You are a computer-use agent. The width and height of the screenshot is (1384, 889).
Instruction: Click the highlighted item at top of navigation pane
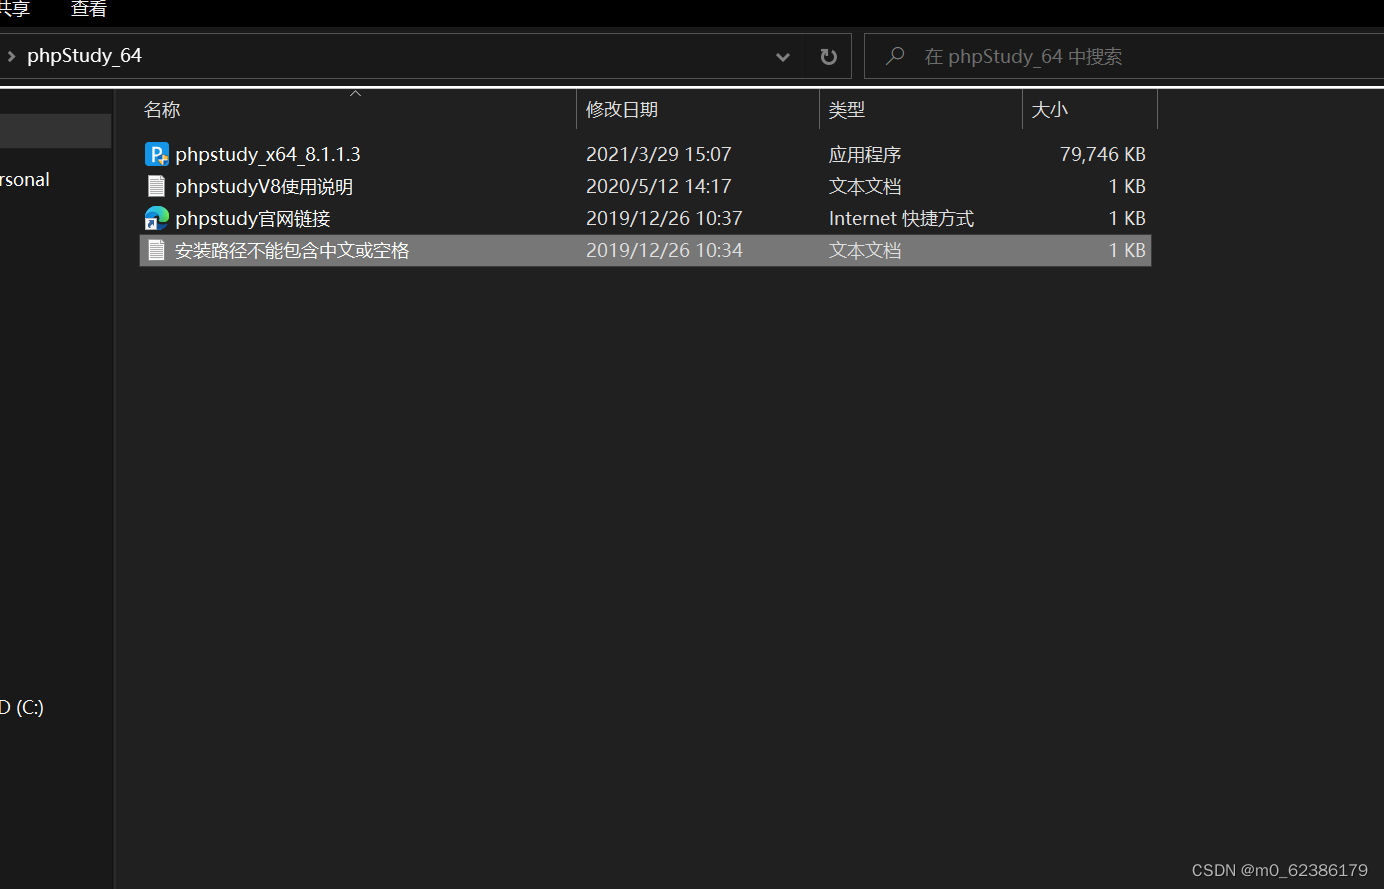[x=55, y=131]
